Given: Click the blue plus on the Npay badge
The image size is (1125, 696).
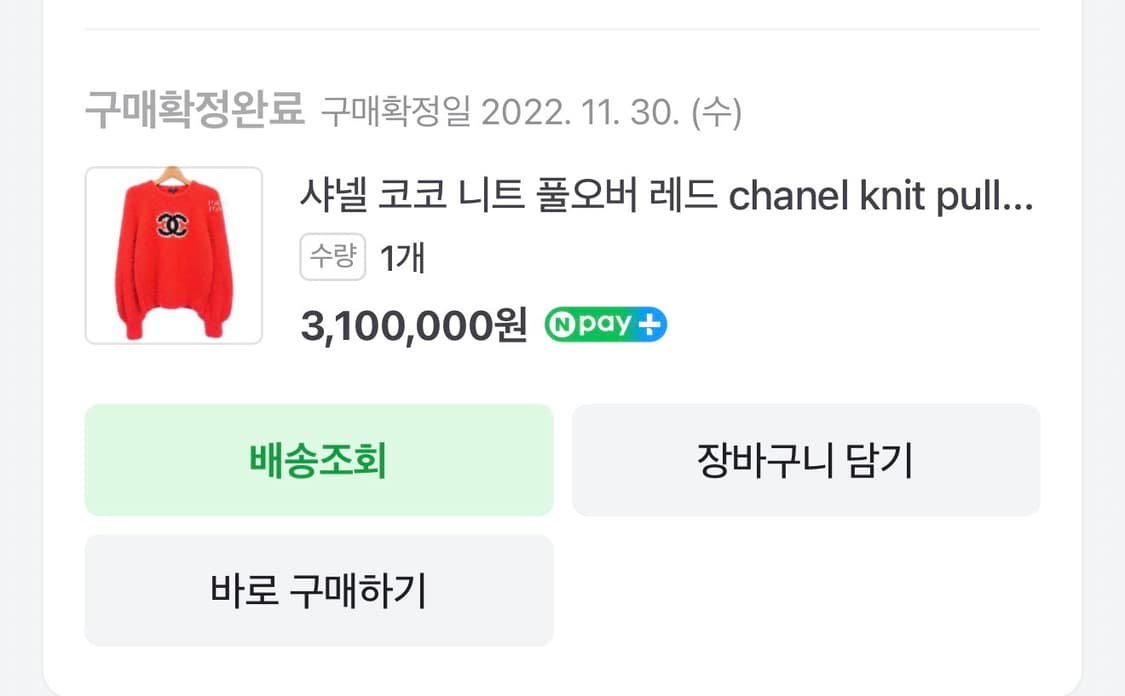Looking at the screenshot, I should 651,323.
